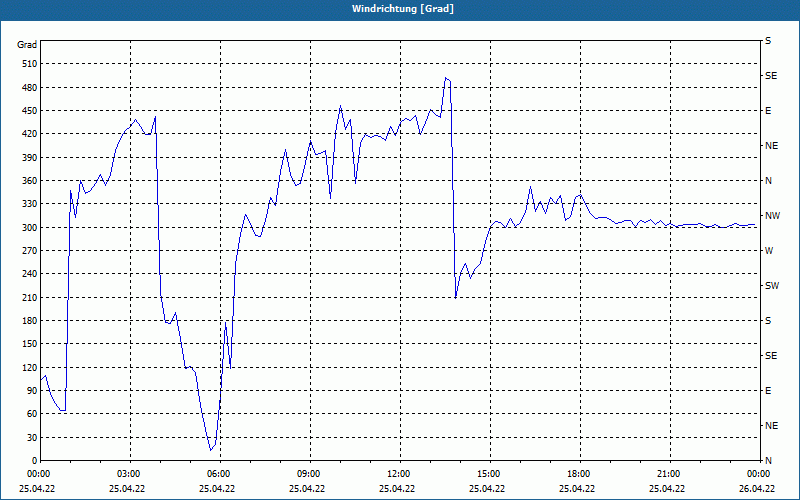Click the 09:00 time label

[x=310, y=474]
